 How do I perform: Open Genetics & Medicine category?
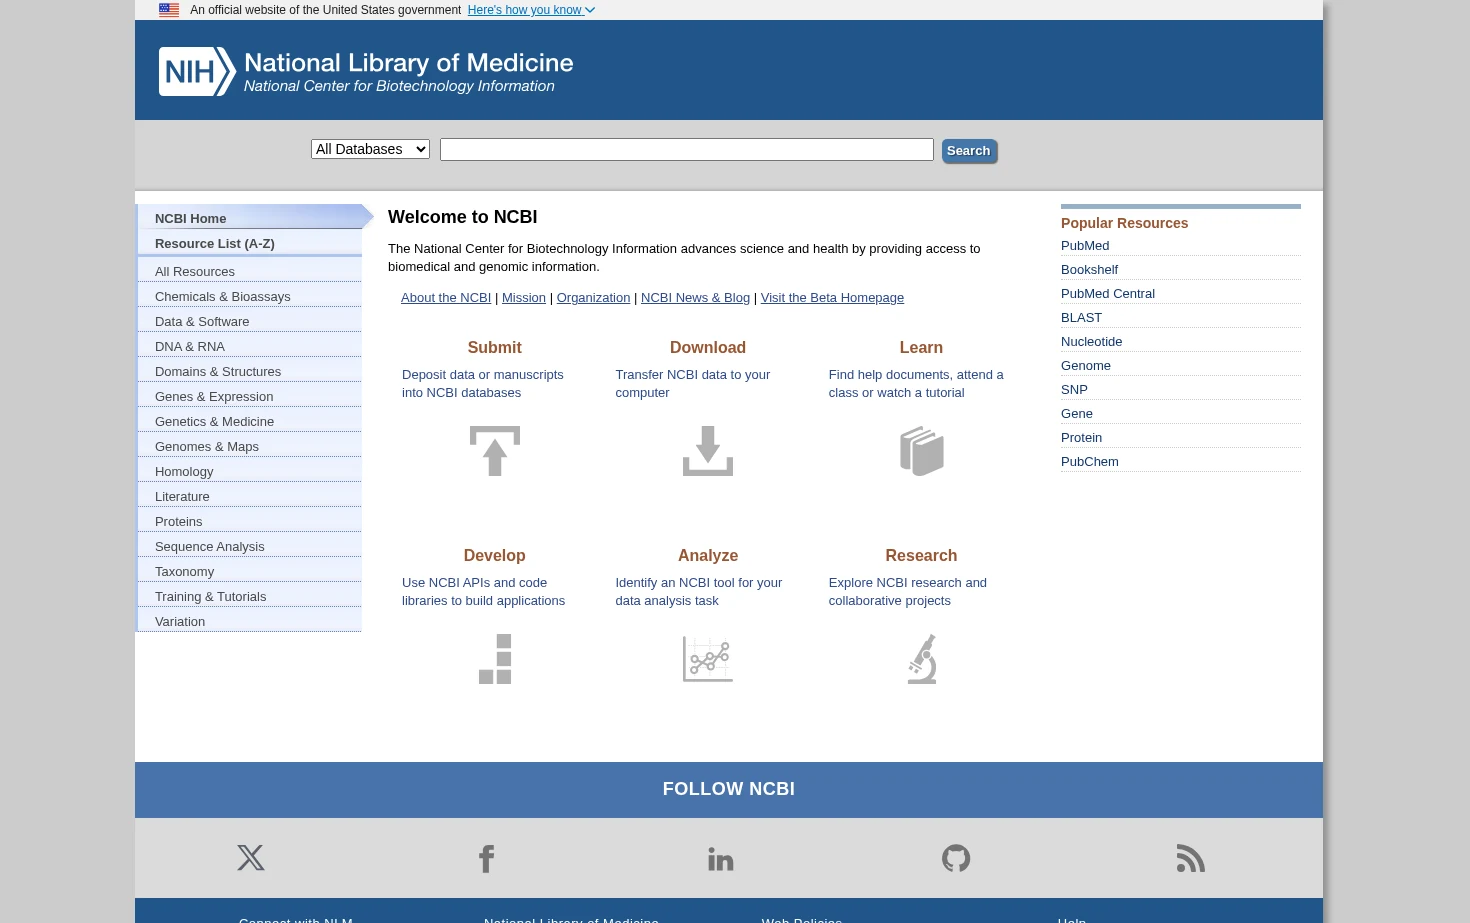point(250,421)
